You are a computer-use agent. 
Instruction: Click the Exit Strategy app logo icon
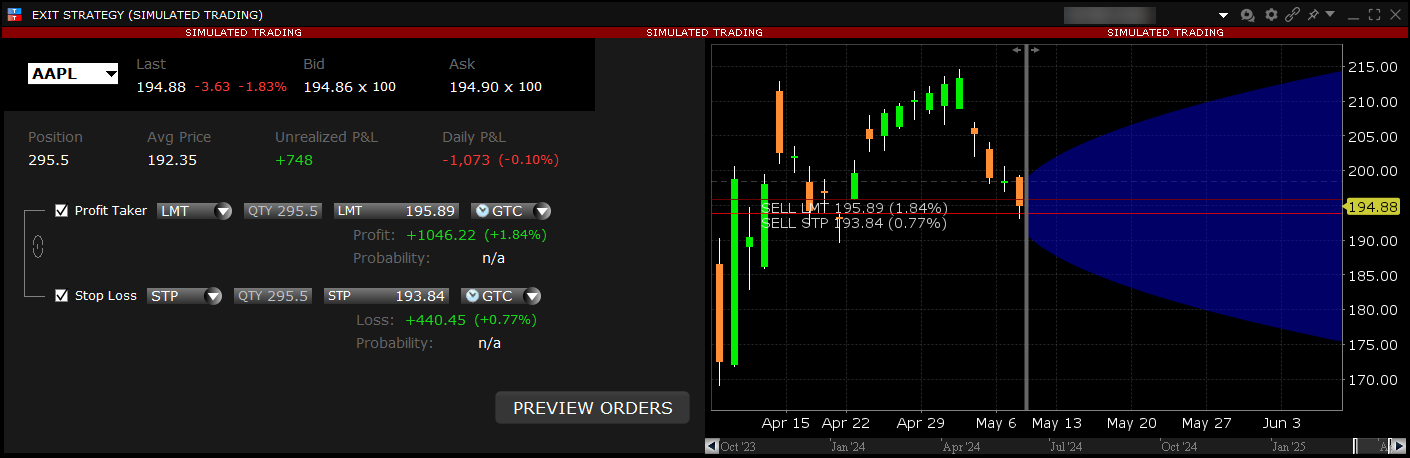click(x=14, y=15)
